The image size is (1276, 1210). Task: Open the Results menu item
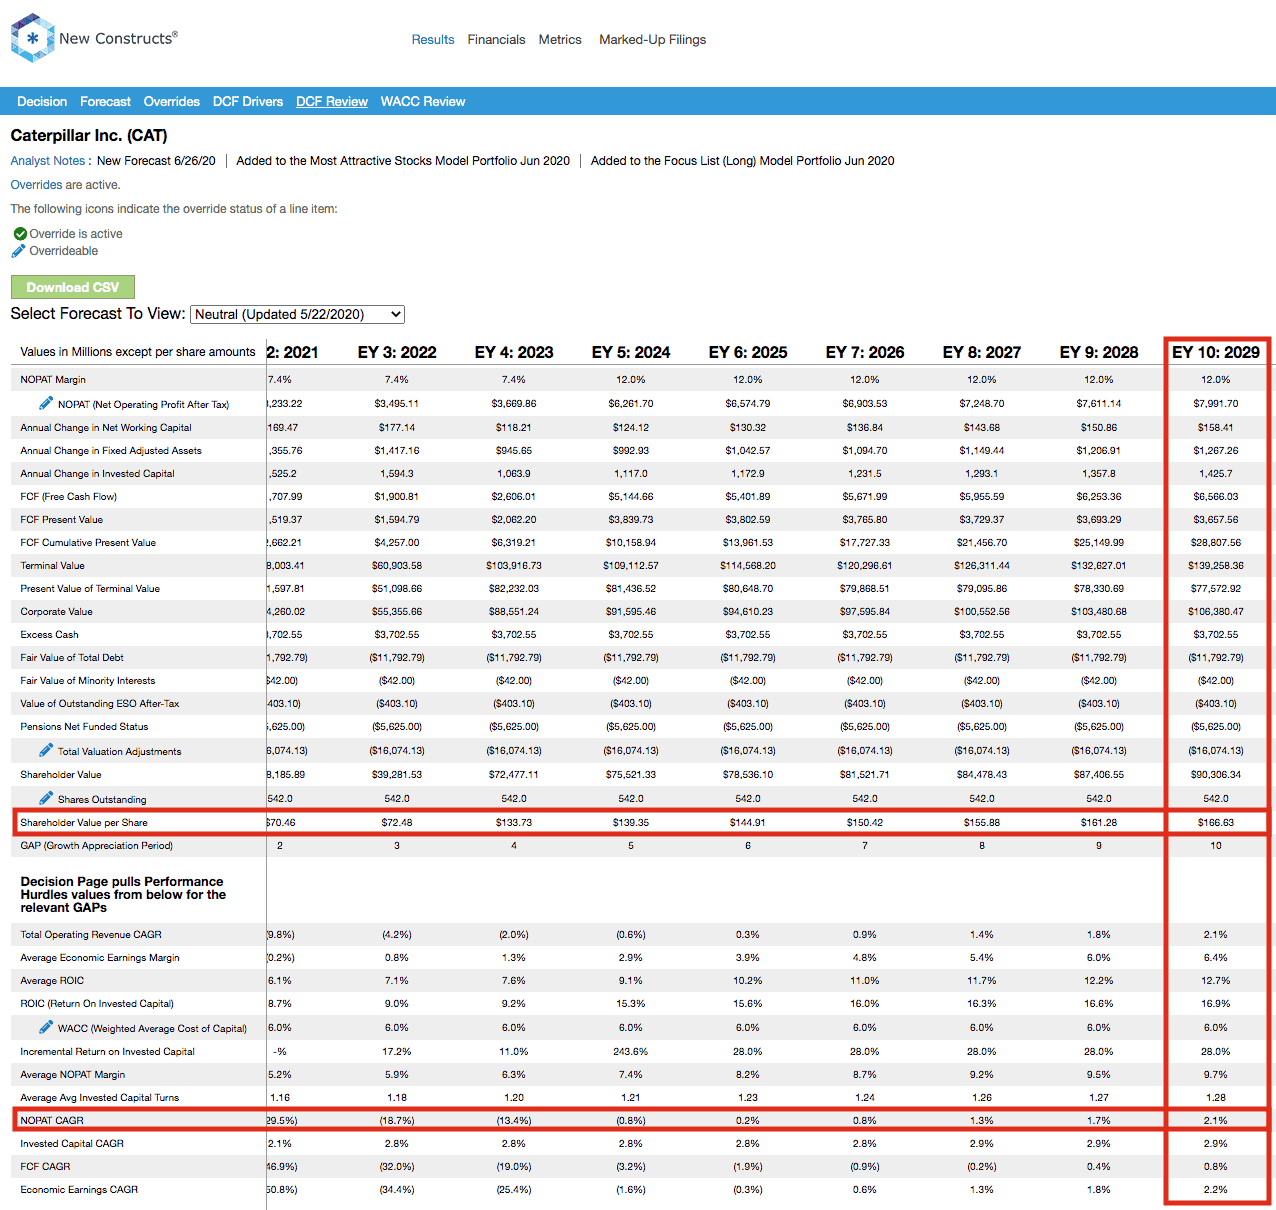pos(433,40)
